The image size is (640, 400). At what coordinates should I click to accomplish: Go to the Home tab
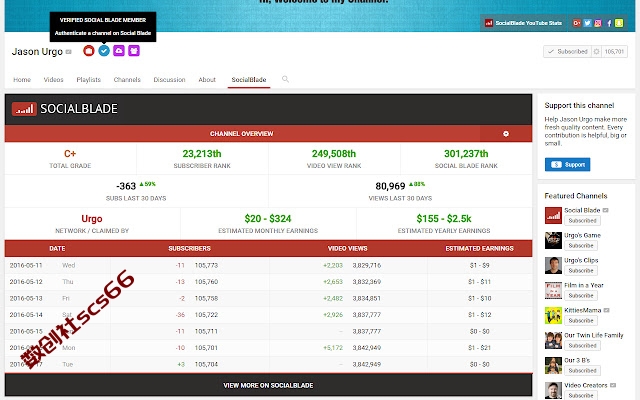[22, 80]
